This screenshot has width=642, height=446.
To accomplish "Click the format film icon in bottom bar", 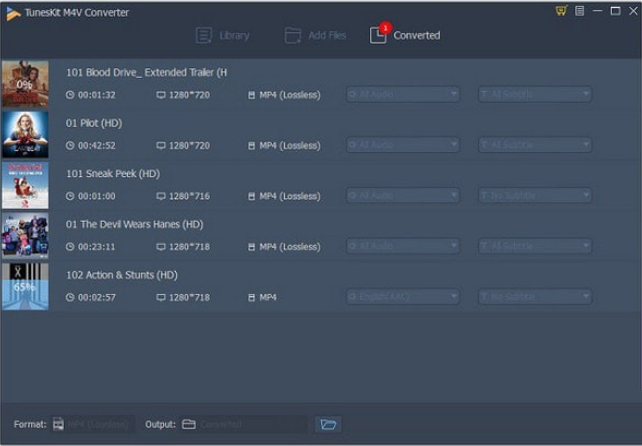I will coord(59,424).
